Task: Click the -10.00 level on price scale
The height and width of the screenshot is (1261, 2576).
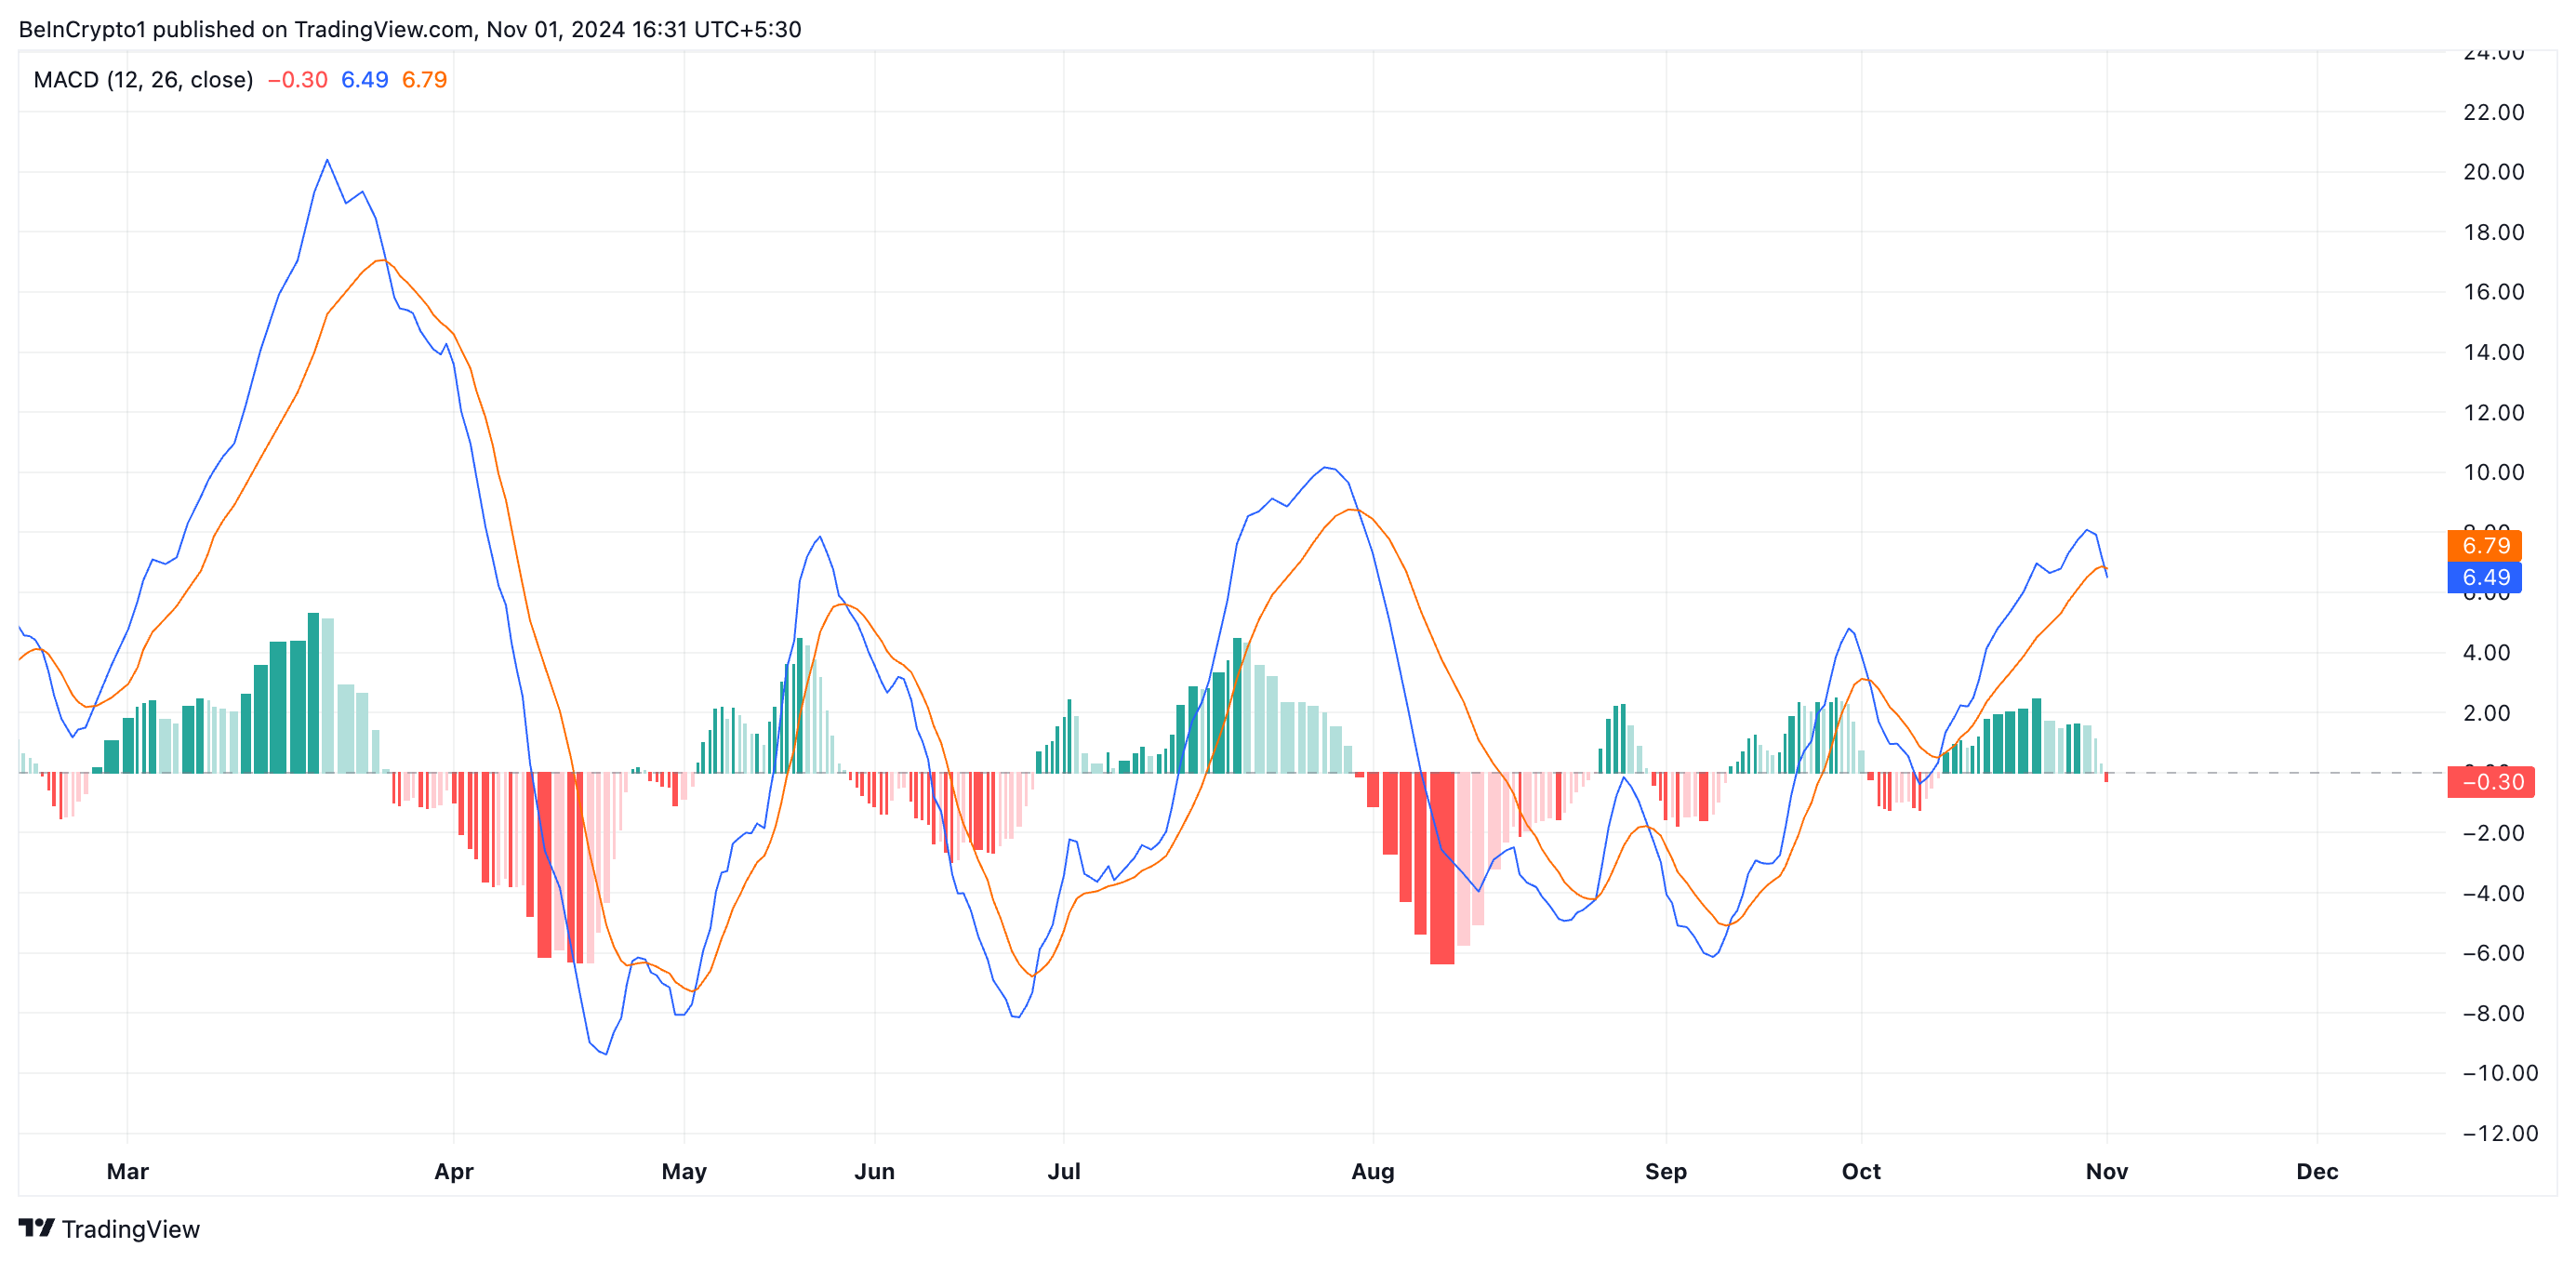Action: [x=2499, y=1073]
